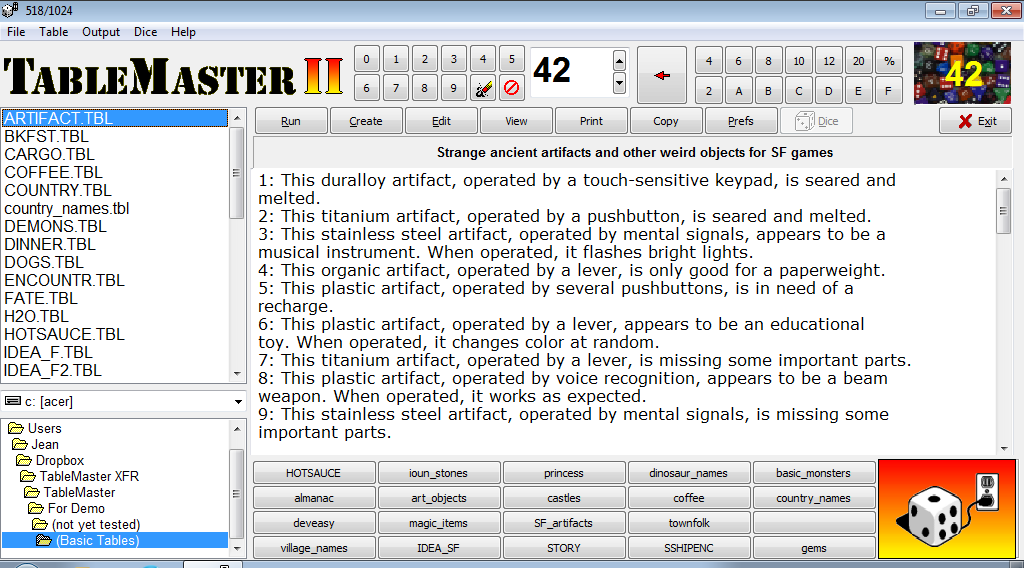The height and width of the screenshot is (568, 1024).
Task: Click the SF_artifacts quick button
Action: [x=564, y=523]
